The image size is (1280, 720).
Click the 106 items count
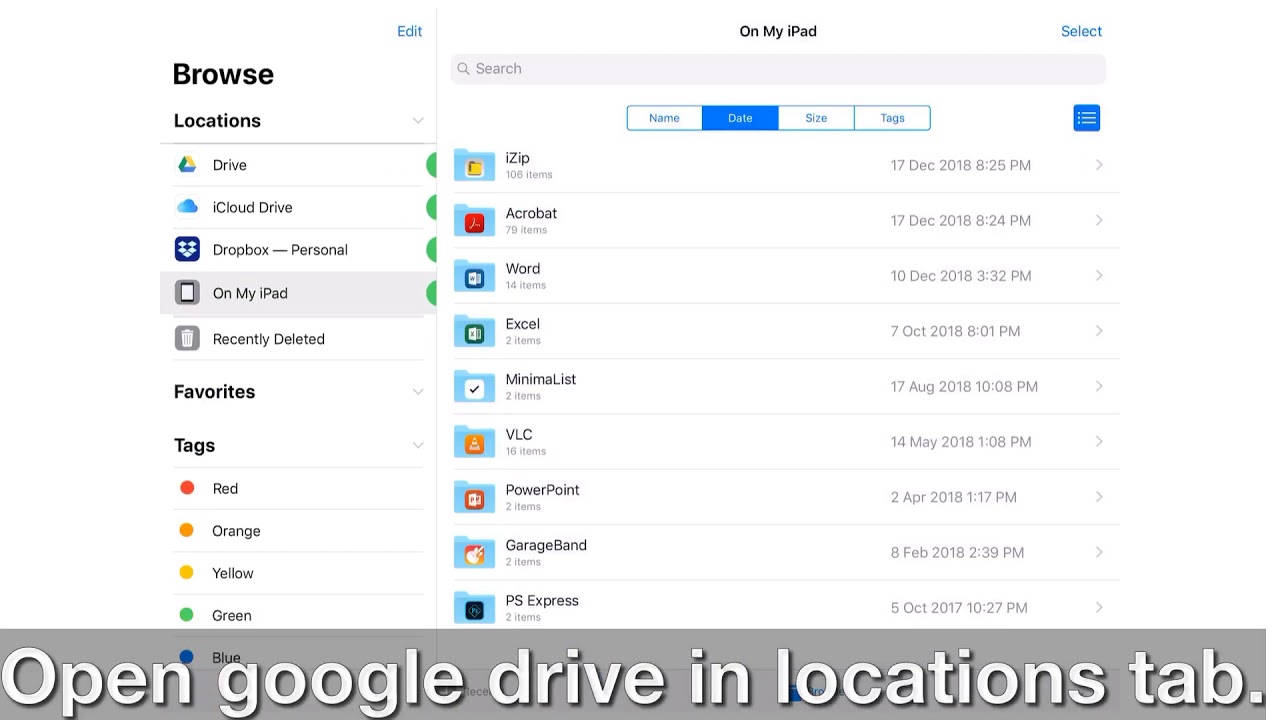[528, 175]
